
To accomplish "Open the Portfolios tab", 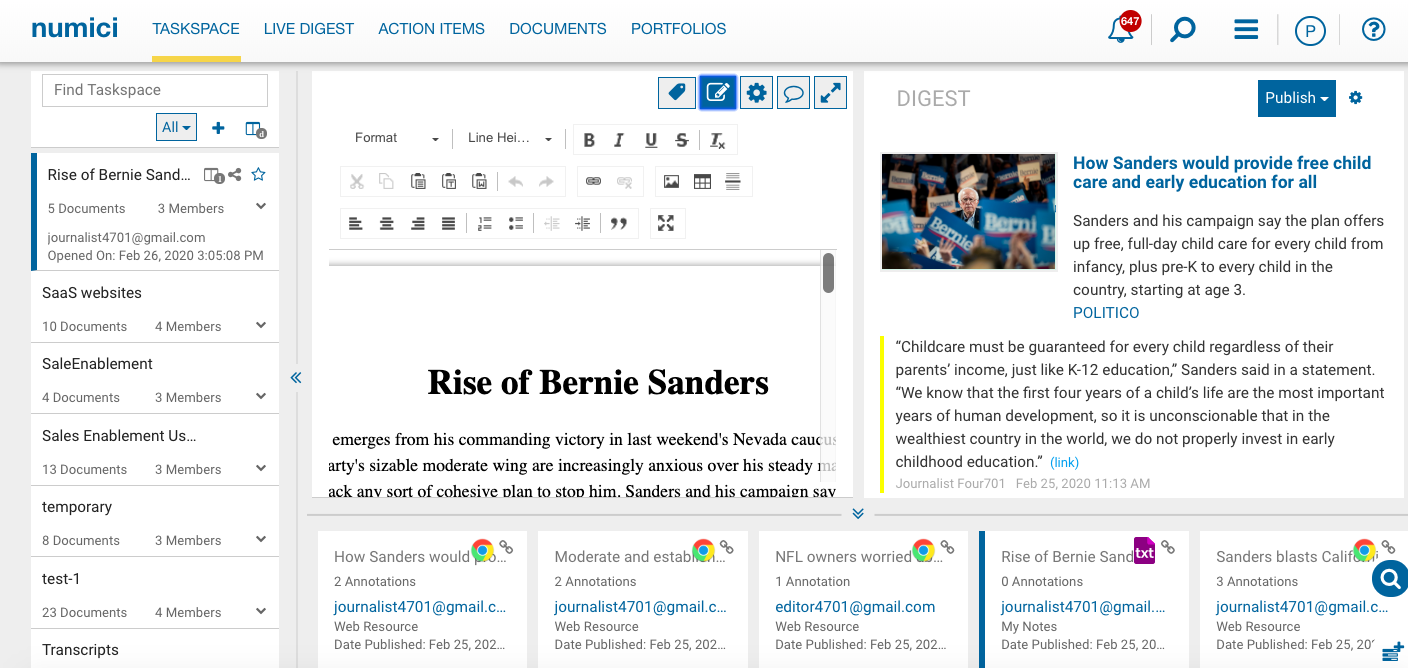I will [x=678, y=29].
